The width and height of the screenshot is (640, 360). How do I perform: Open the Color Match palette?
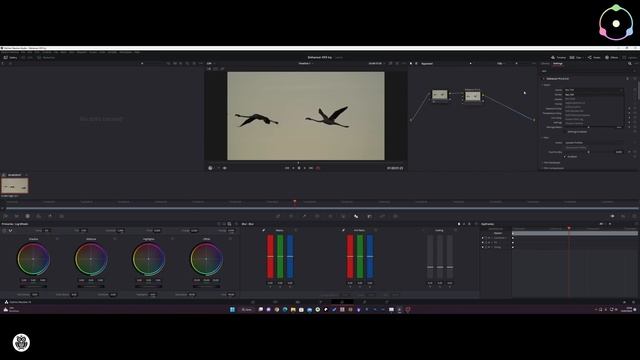tap(17, 216)
